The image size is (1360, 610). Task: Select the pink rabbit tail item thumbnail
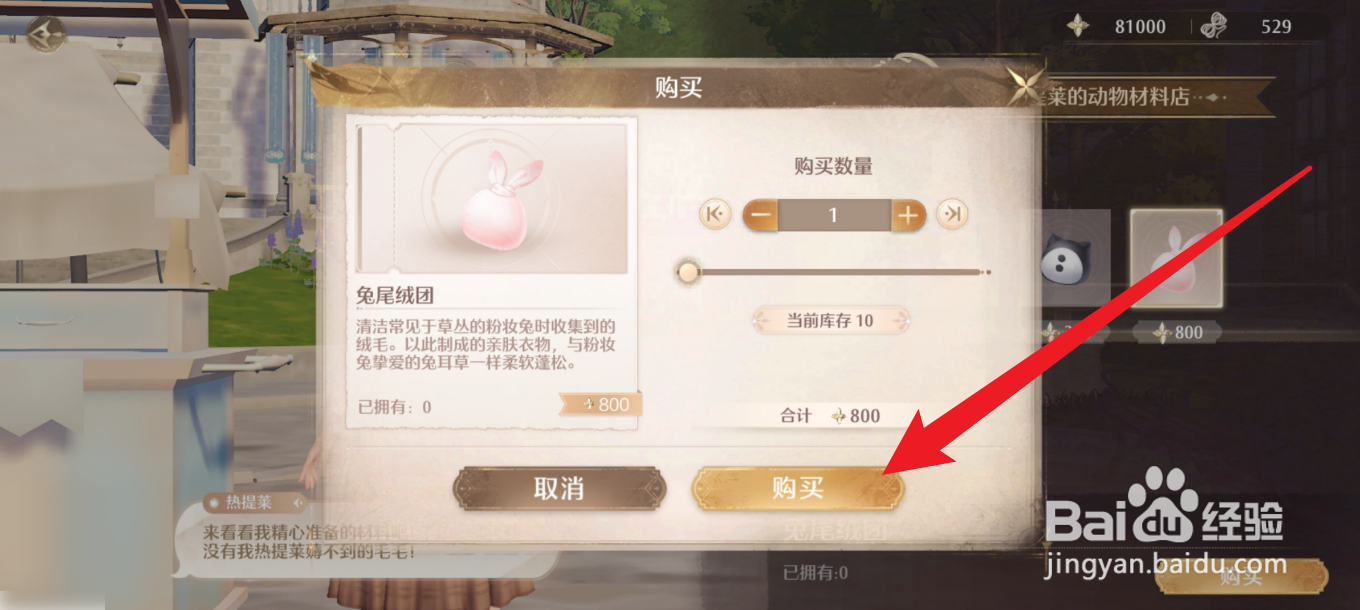[x=1176, y=258]
